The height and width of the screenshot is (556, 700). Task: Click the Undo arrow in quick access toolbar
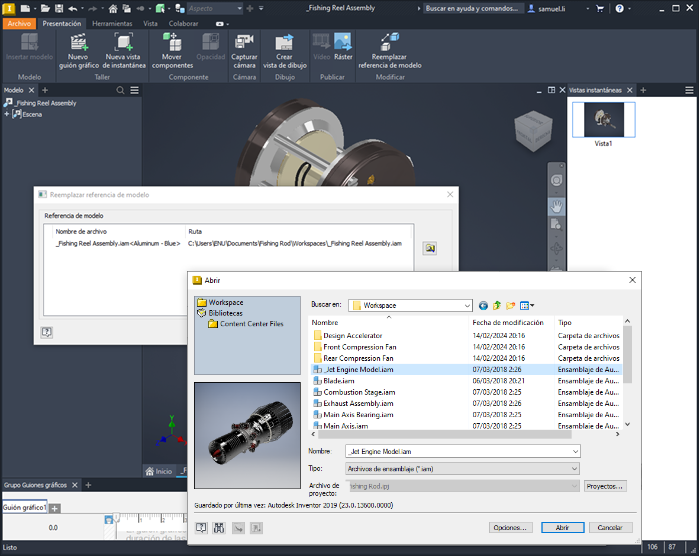click(73, 8)
